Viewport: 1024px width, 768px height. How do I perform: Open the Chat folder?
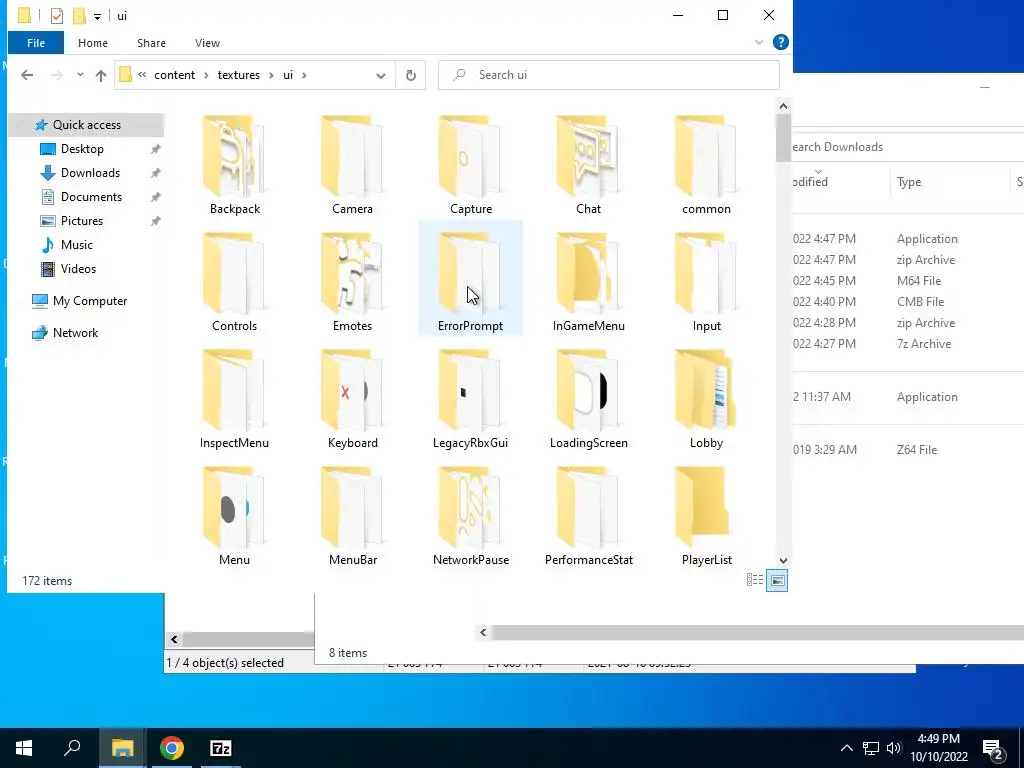click(x=588, y=166)
